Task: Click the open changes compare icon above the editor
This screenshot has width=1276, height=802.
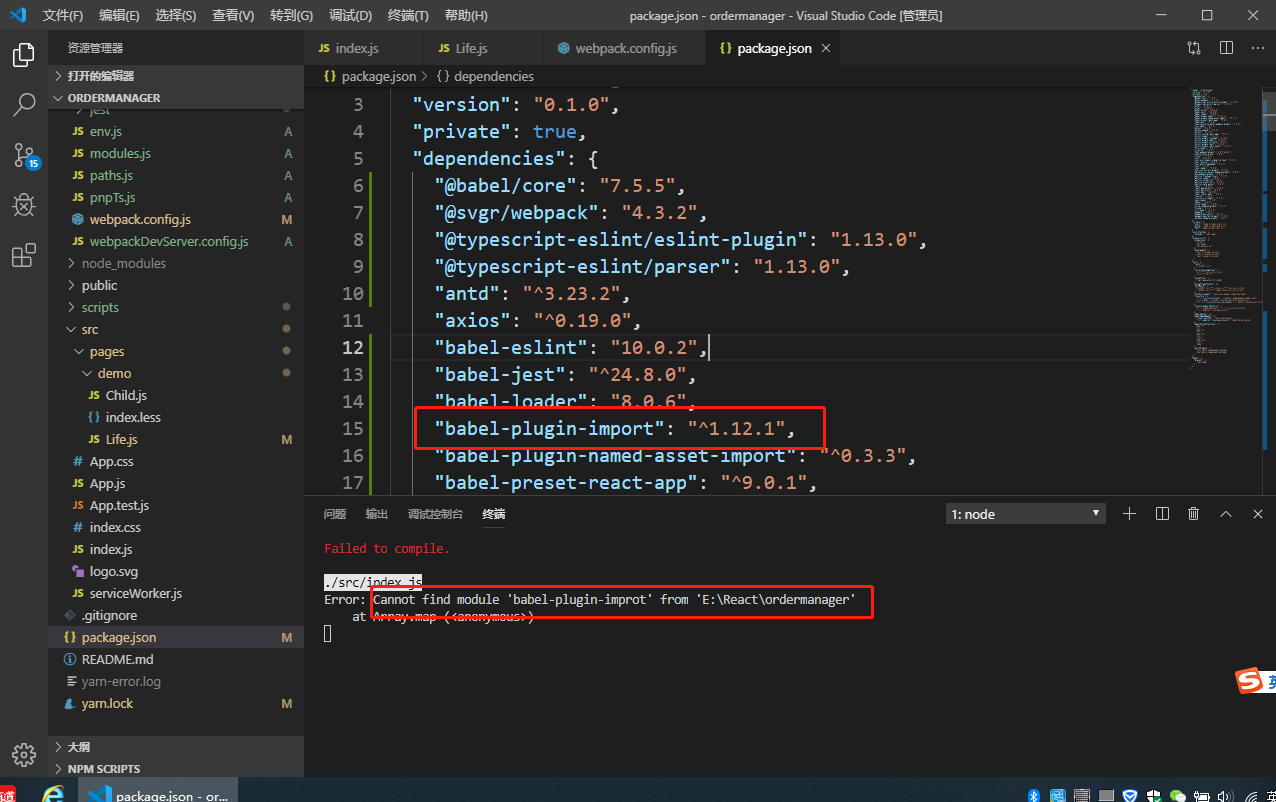Action: [1194, 48]
